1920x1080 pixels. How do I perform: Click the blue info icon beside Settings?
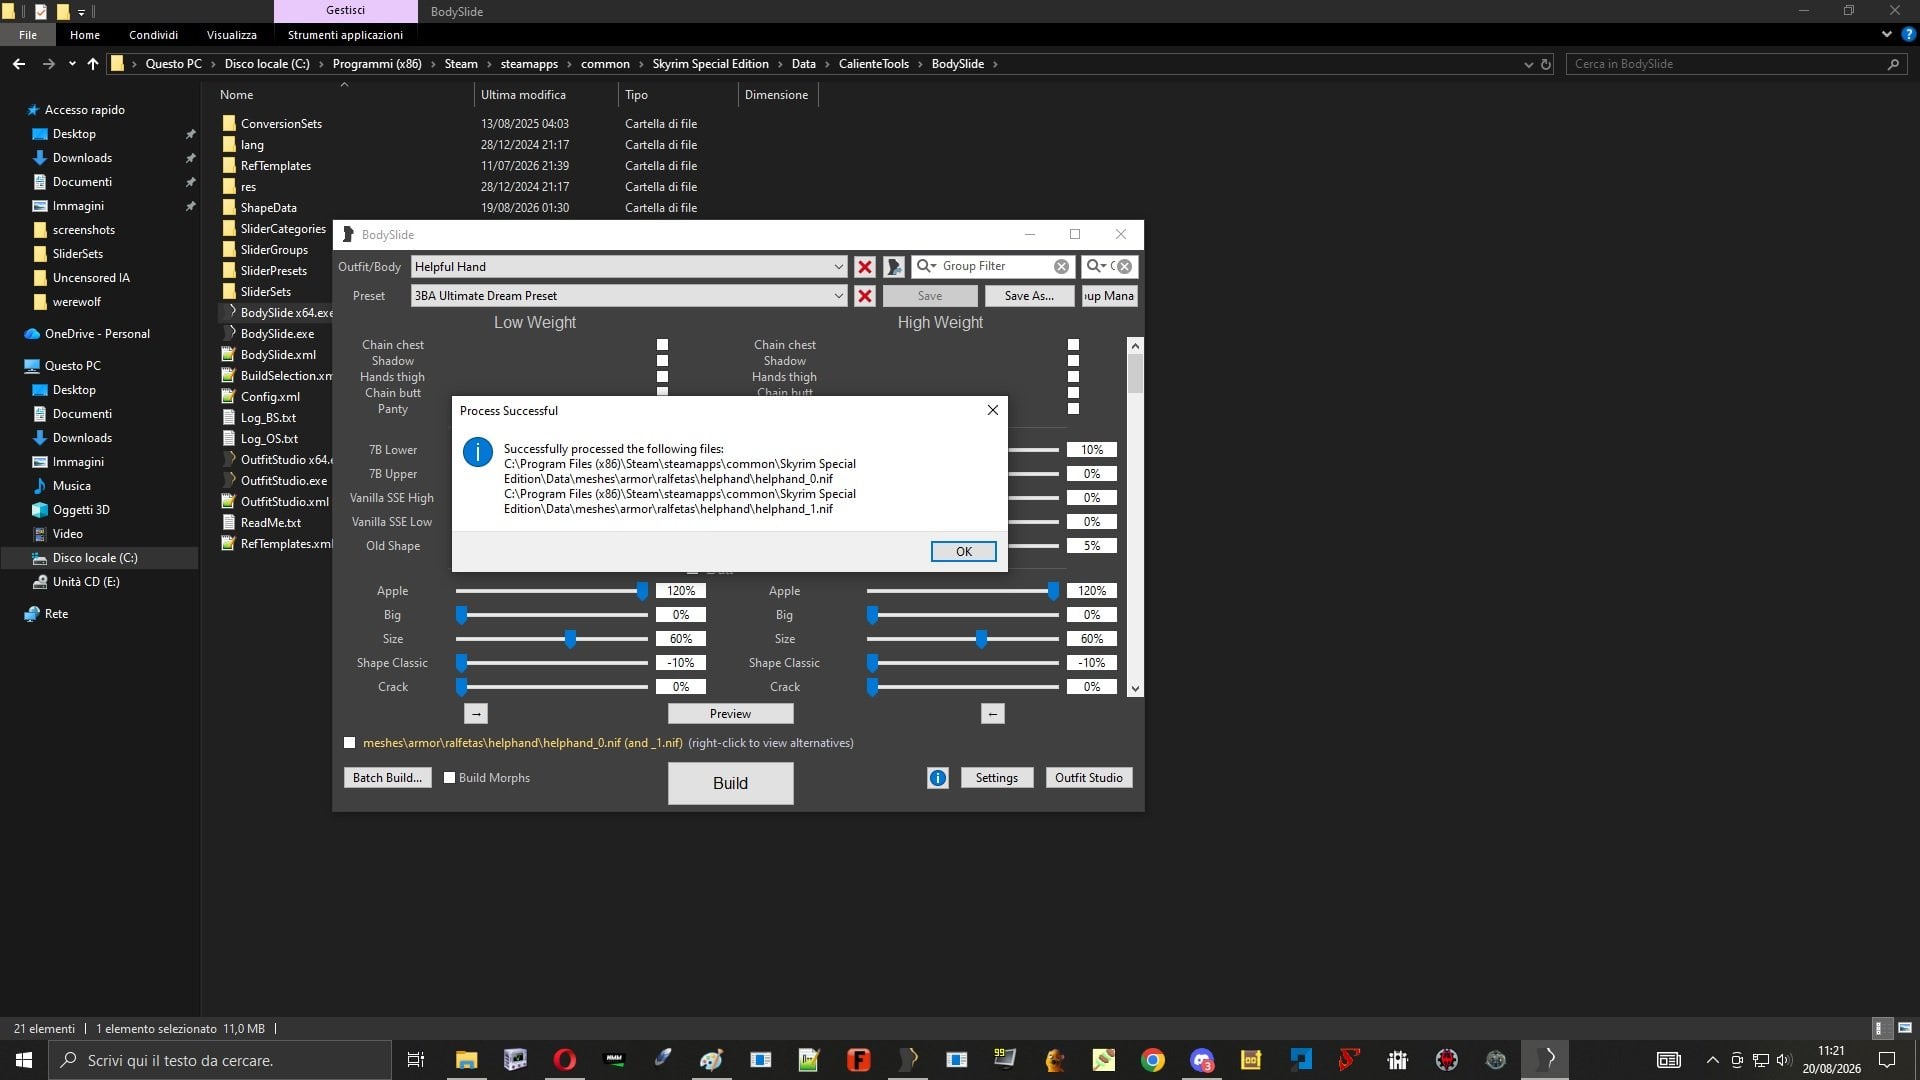pyautogui.click(x=937, y=778)
